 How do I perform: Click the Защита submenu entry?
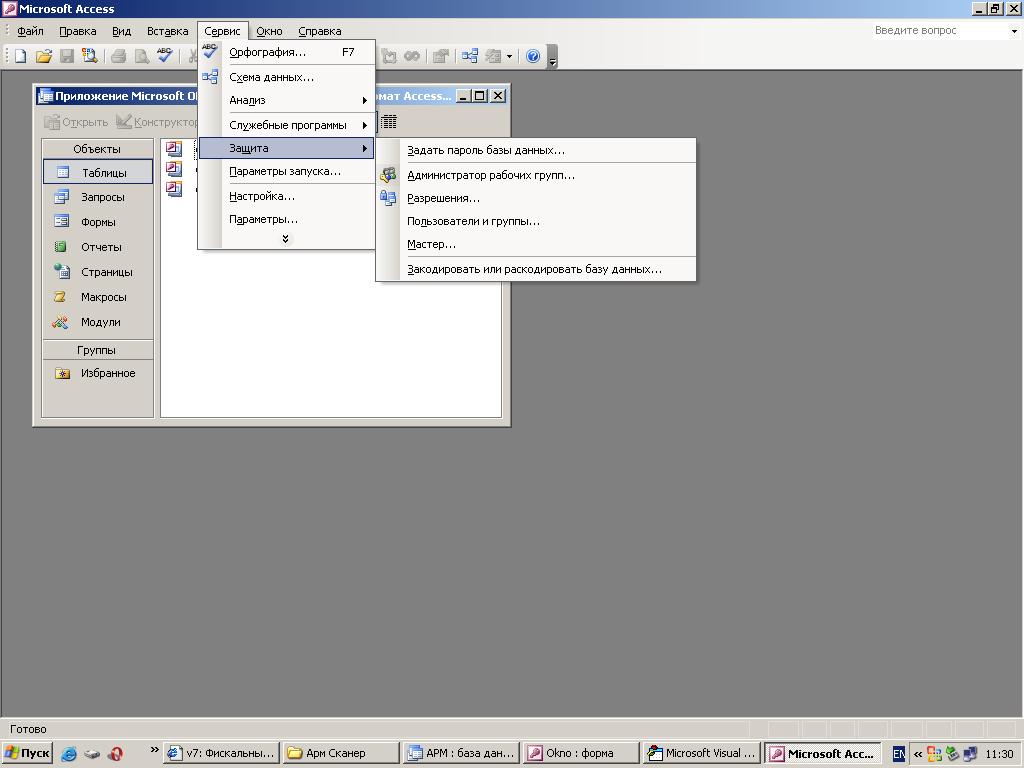click(x=286, y=148)
